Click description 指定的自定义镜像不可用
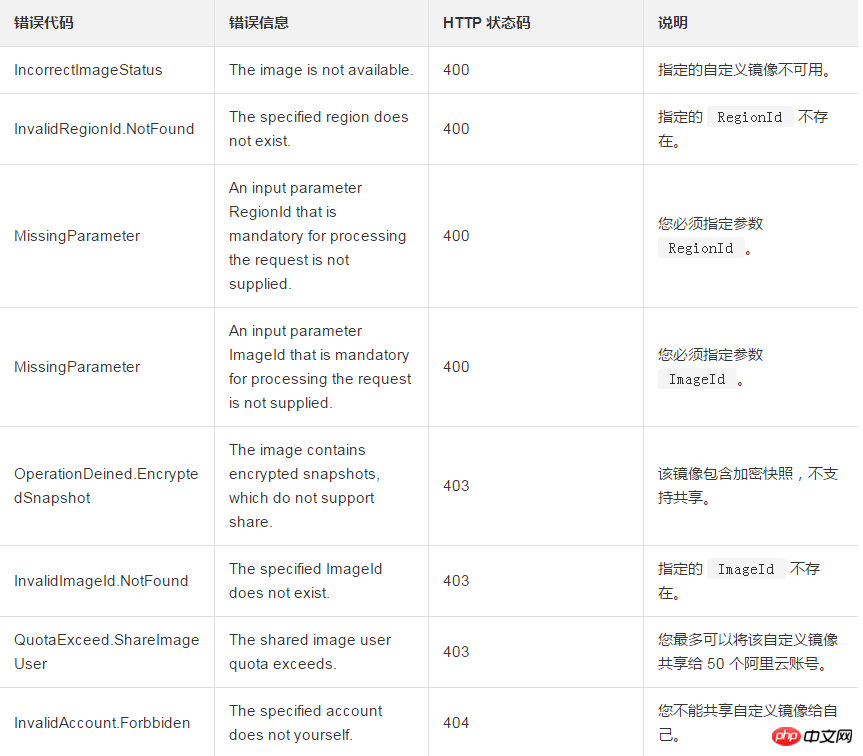This screenshot has width=863, height=756. point(745,70)
